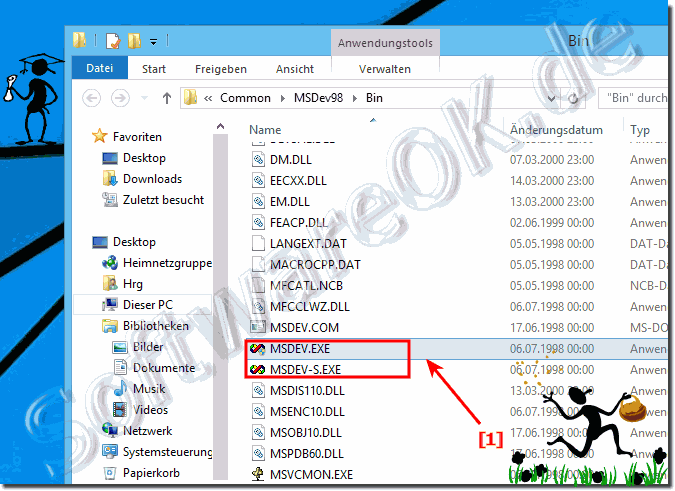Select the MFCATL.NCB file icon
Screen dimensions: 675x491
click(258, 286)
